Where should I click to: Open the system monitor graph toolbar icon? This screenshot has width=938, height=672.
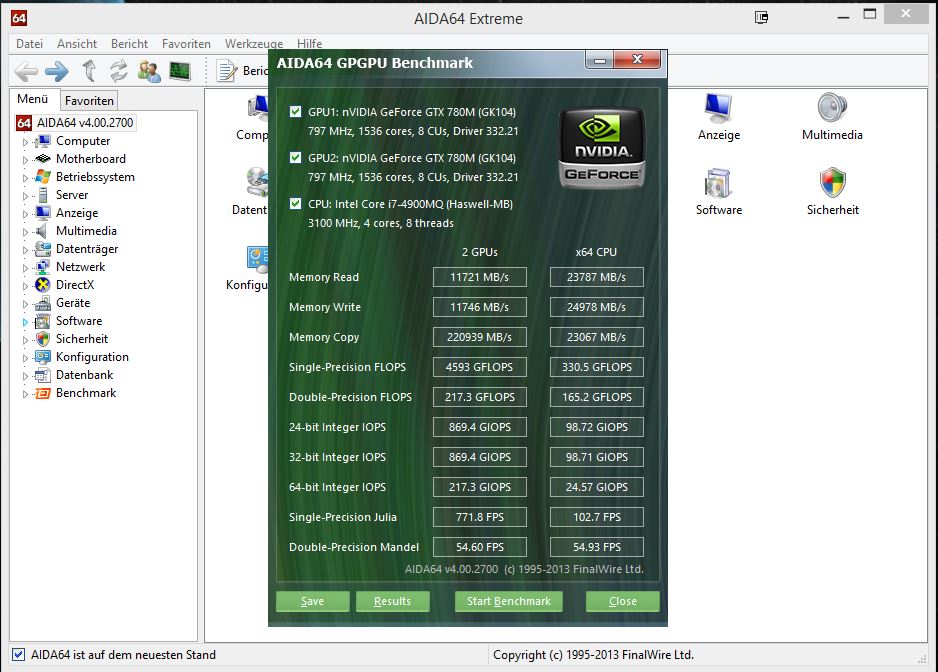click(179, 71)
